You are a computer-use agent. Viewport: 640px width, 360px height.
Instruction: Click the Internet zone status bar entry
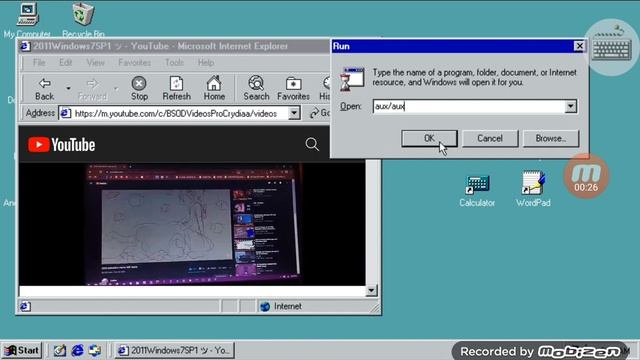(282, 306)
